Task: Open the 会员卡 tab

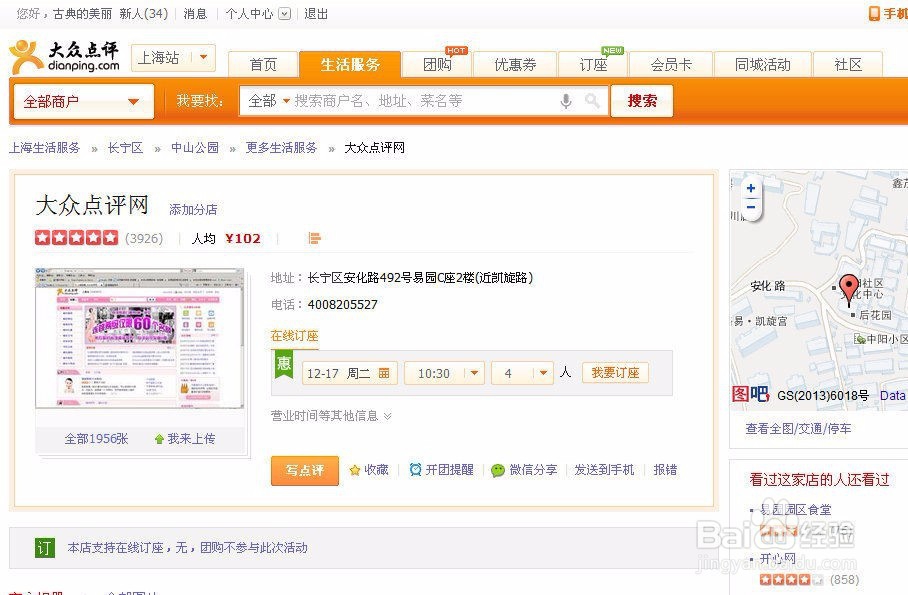Action: 671,65
